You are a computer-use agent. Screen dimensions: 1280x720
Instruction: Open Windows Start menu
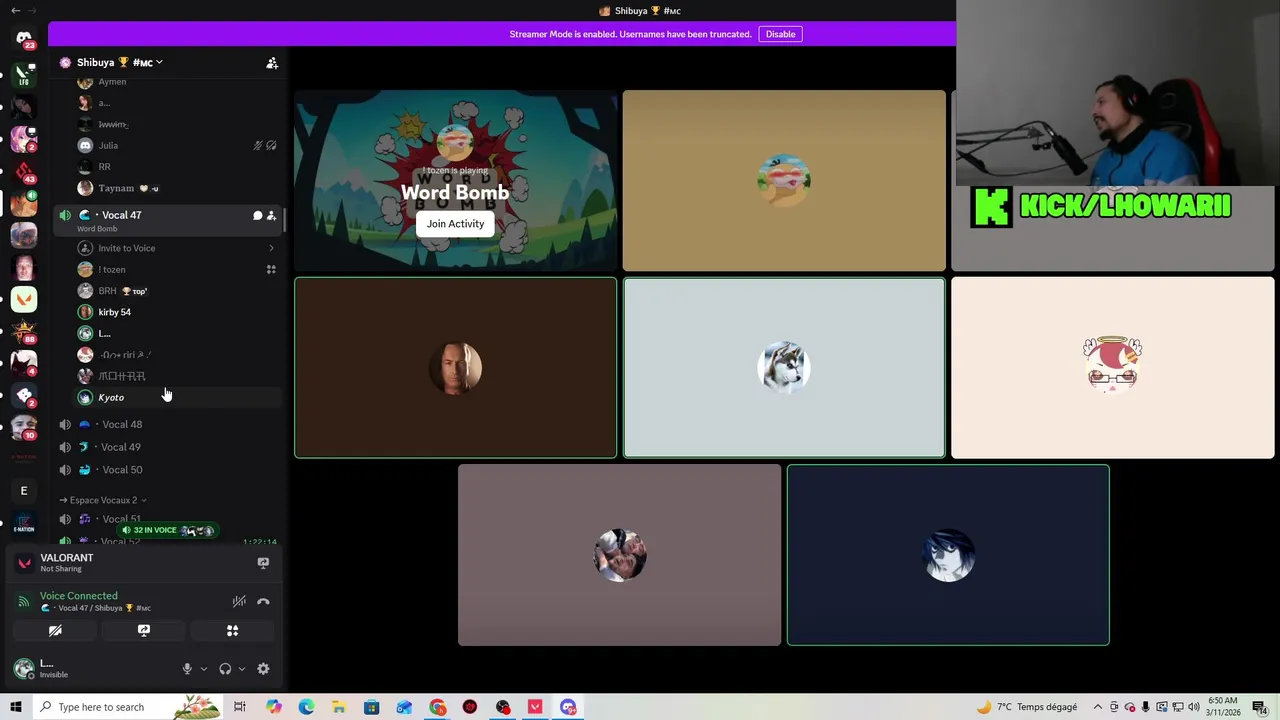pos(15,707)
